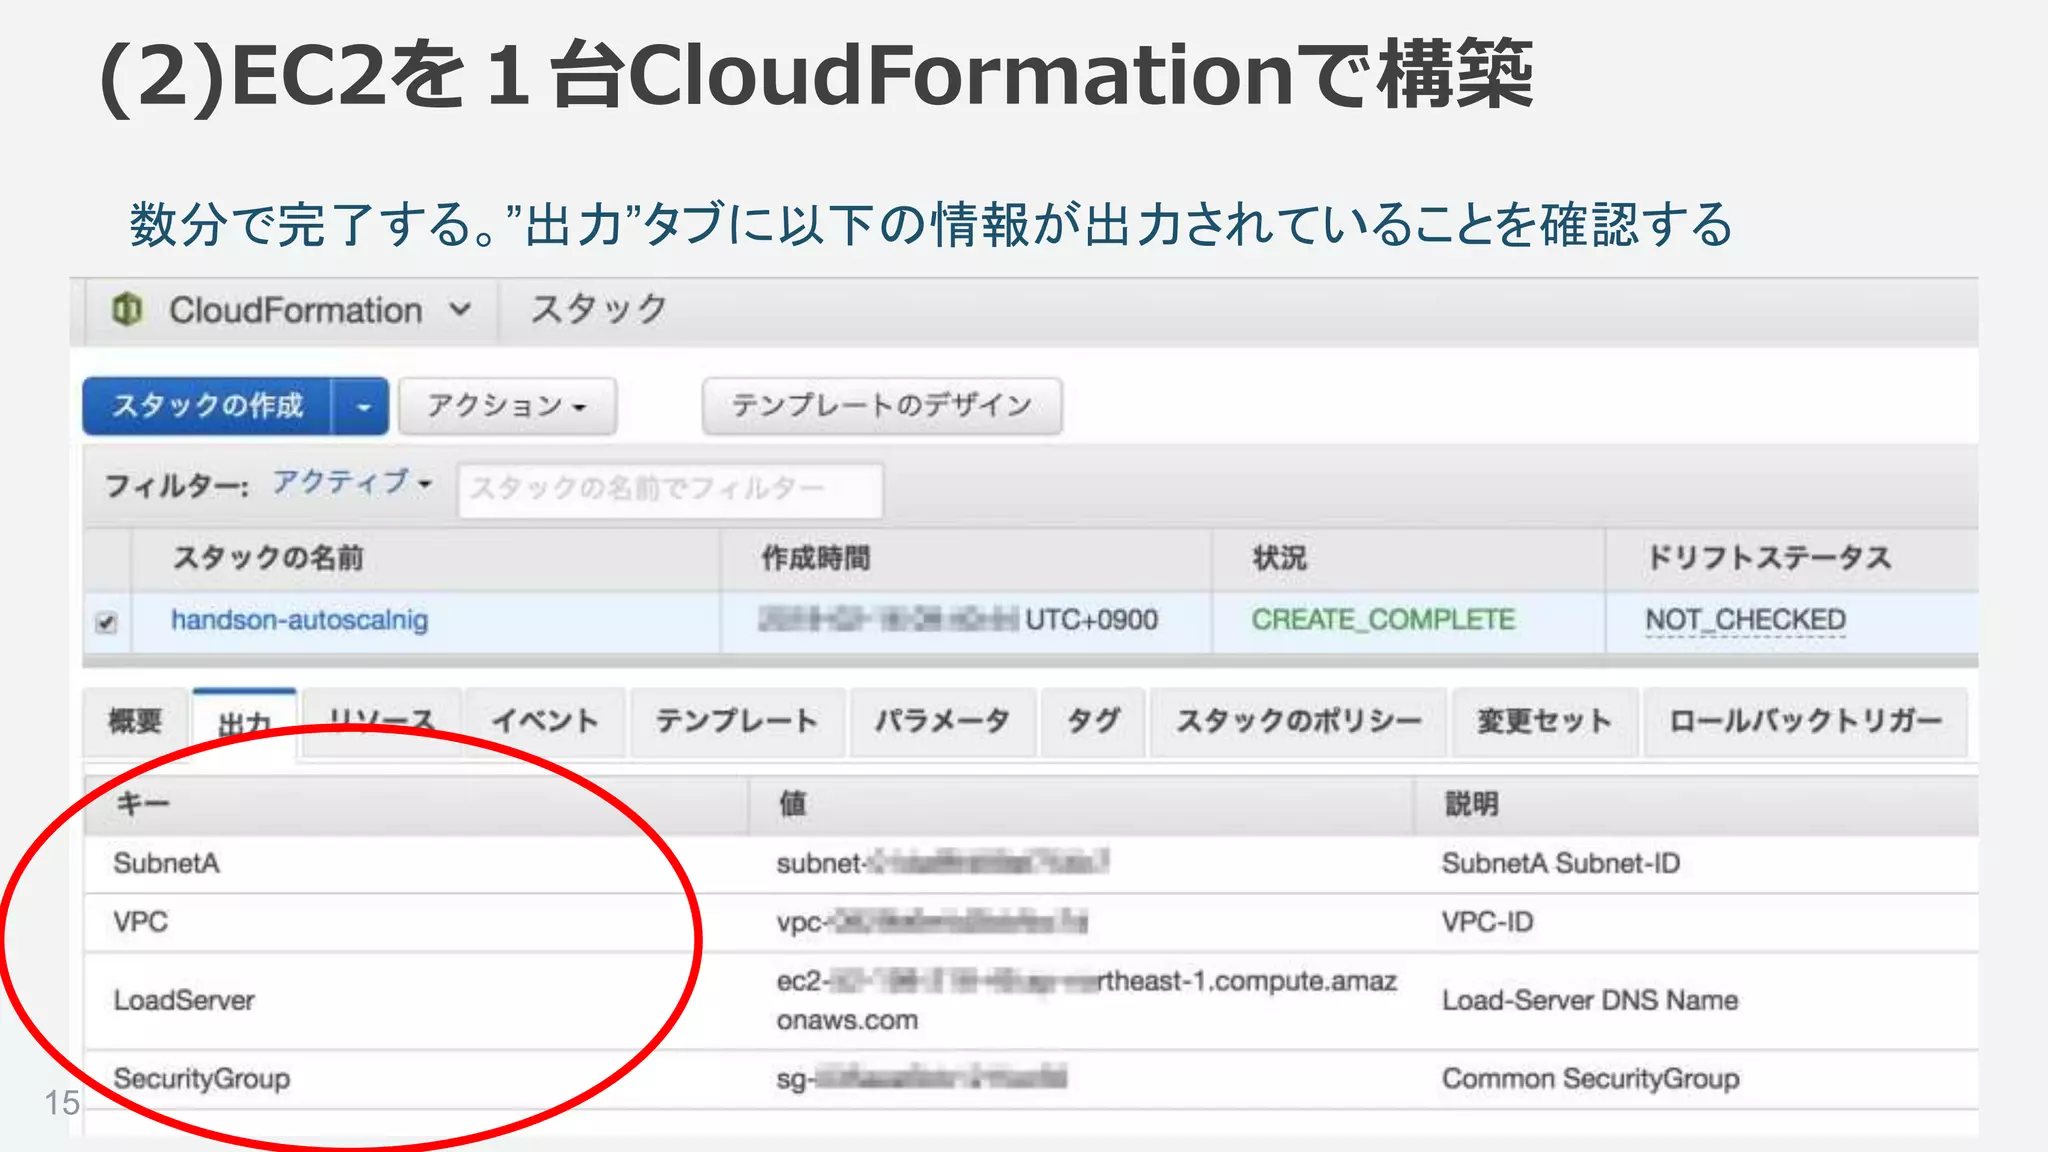Screen dimensions: 2048x1152
Task: Switch to the スタックのポリシー tab
Action: pyautogui.click(x=1299, y=721)
